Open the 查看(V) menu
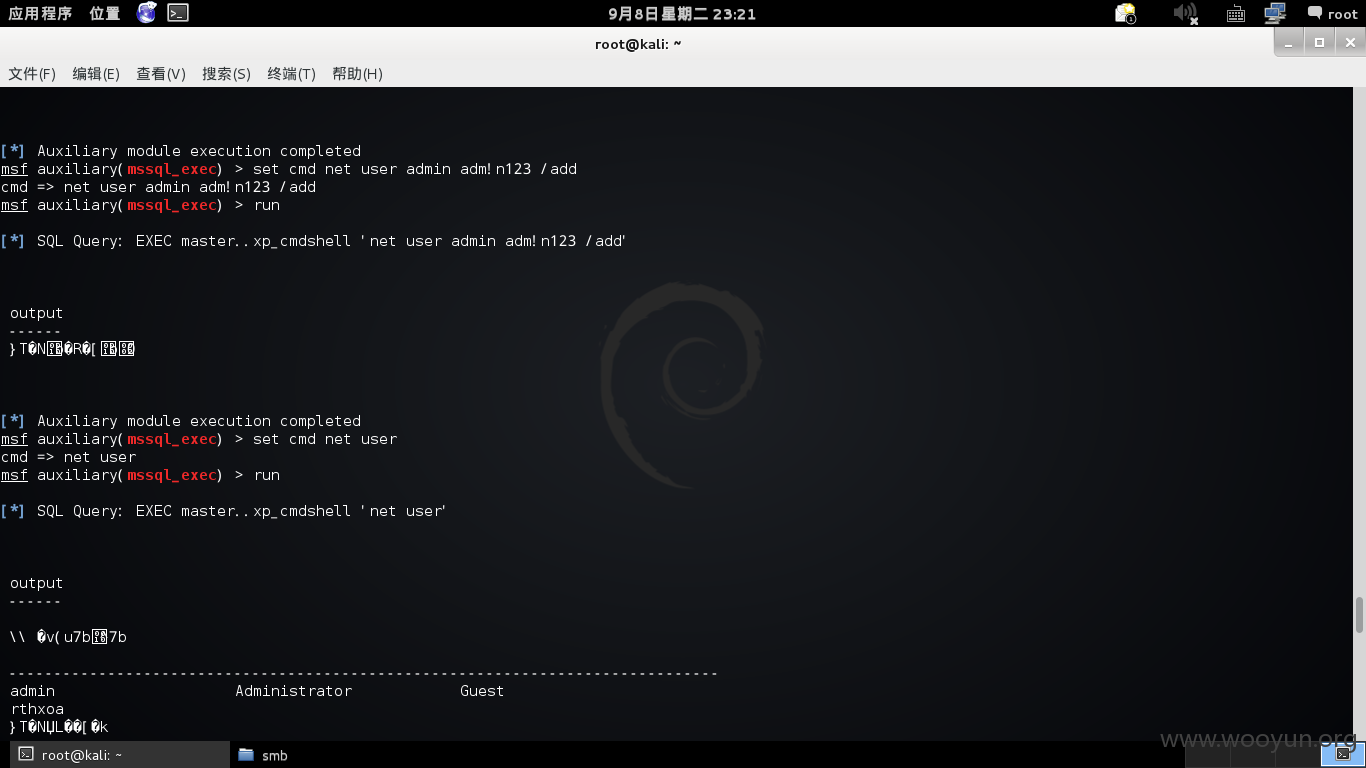This screenshot has width=1366, height=768. (x=161, y=74)
